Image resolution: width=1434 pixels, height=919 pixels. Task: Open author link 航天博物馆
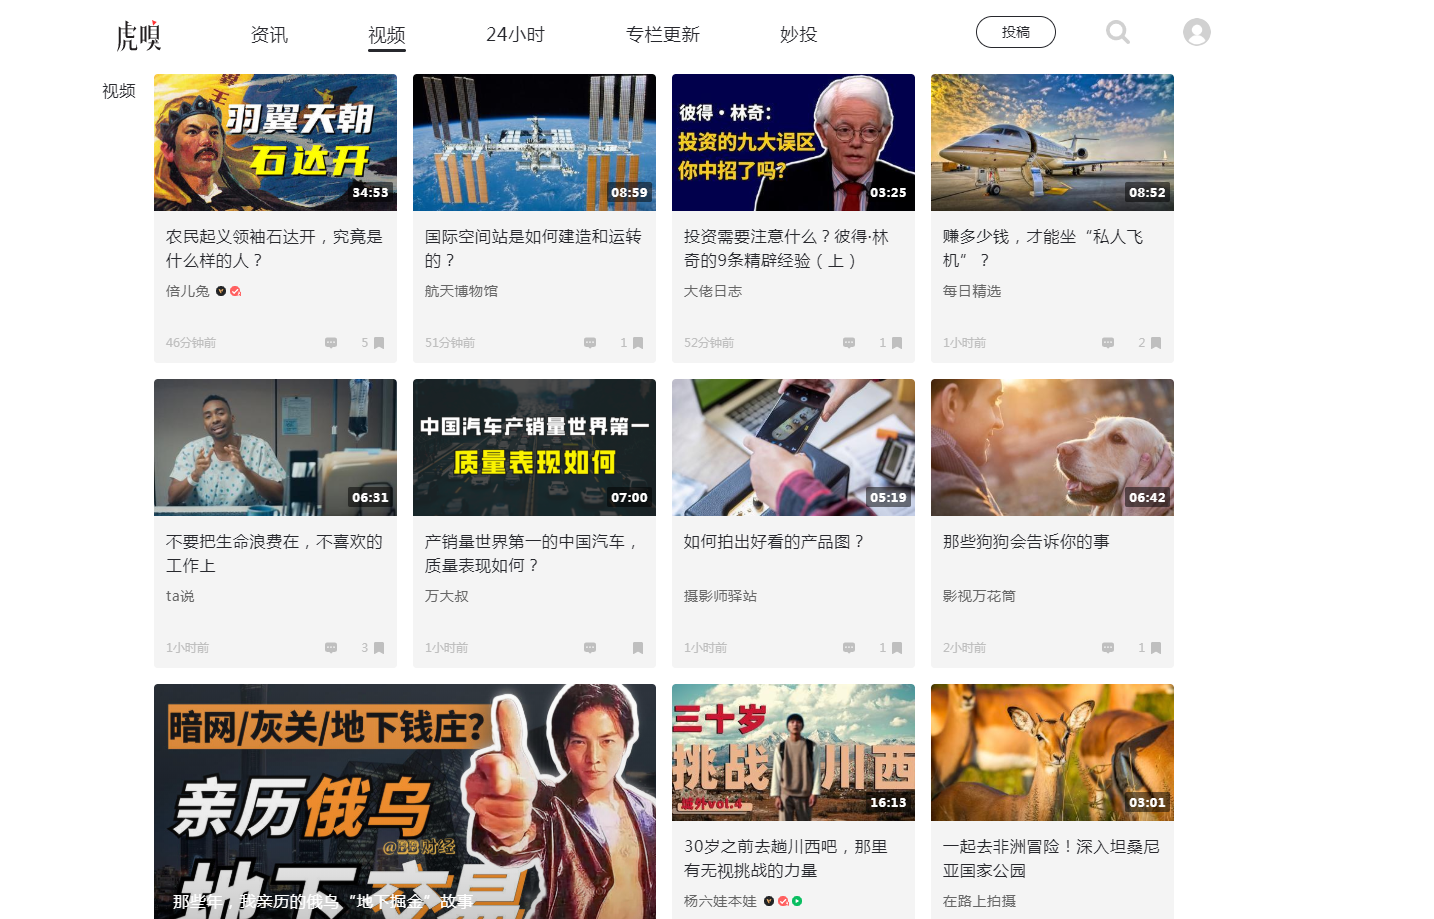click(x=461, y=291)
